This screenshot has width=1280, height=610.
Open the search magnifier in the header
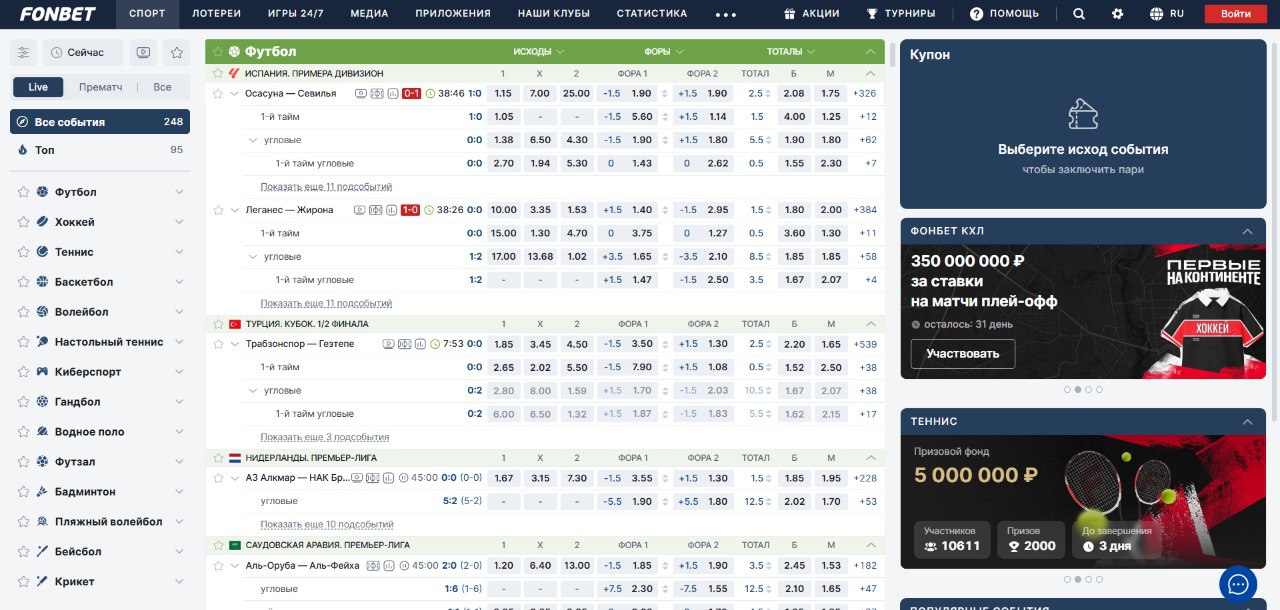click(1079, 14)
